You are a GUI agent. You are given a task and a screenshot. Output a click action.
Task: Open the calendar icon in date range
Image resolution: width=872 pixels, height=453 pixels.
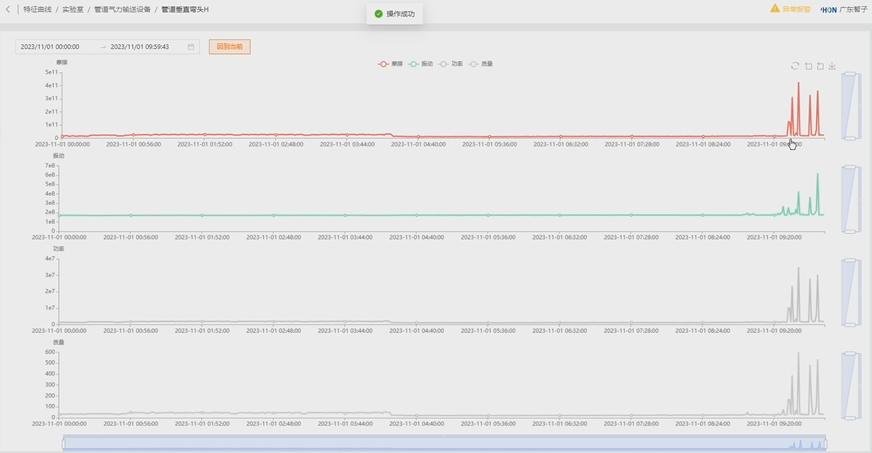click(x=191, y=47)
